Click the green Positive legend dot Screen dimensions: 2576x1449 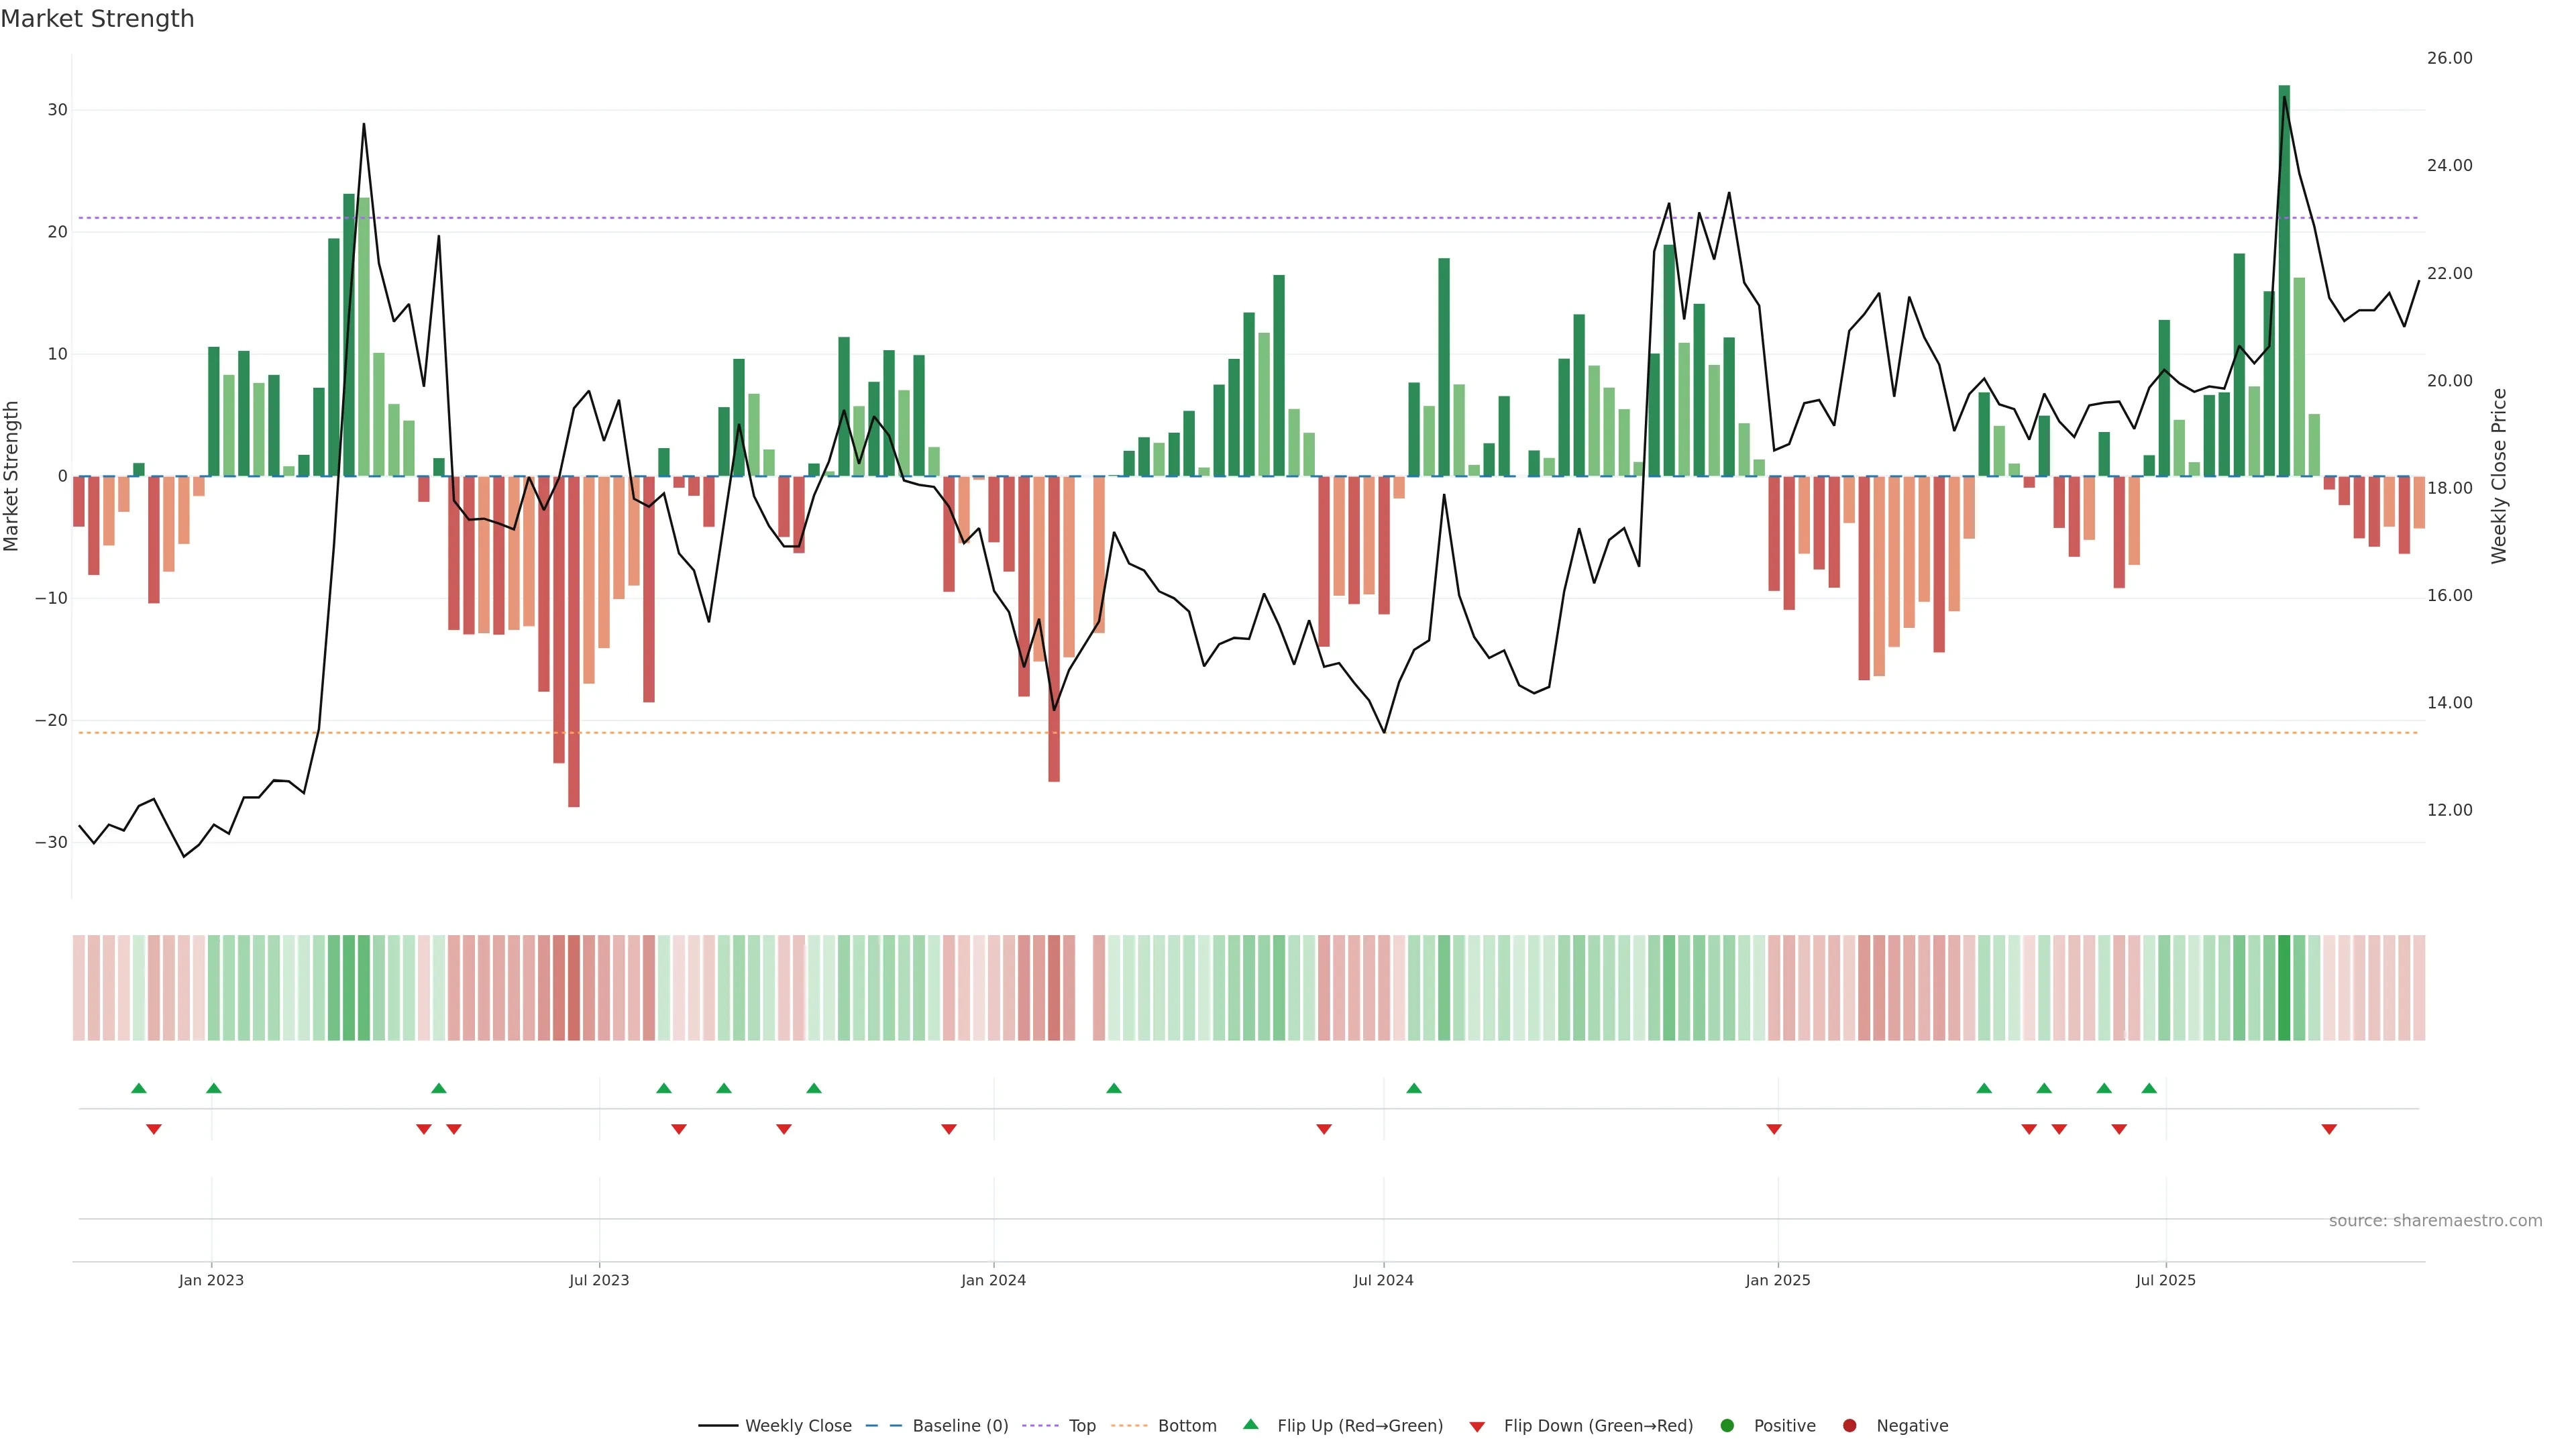point(1727,1426)
